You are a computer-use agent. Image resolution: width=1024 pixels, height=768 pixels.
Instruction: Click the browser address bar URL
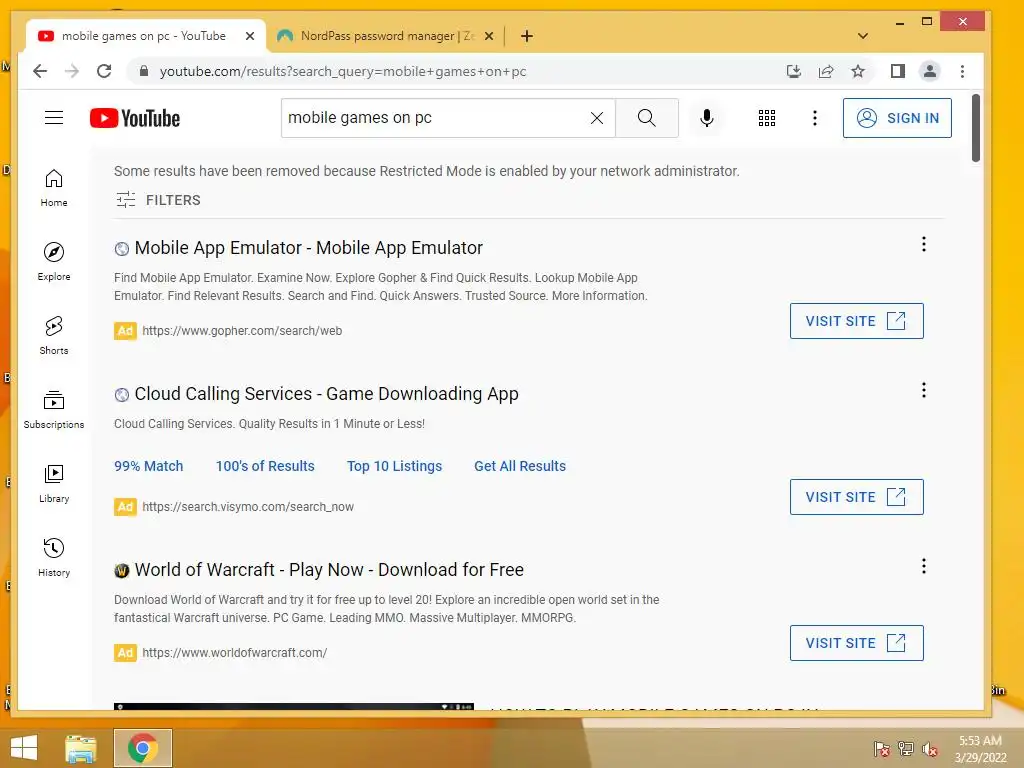coord(343,71)
